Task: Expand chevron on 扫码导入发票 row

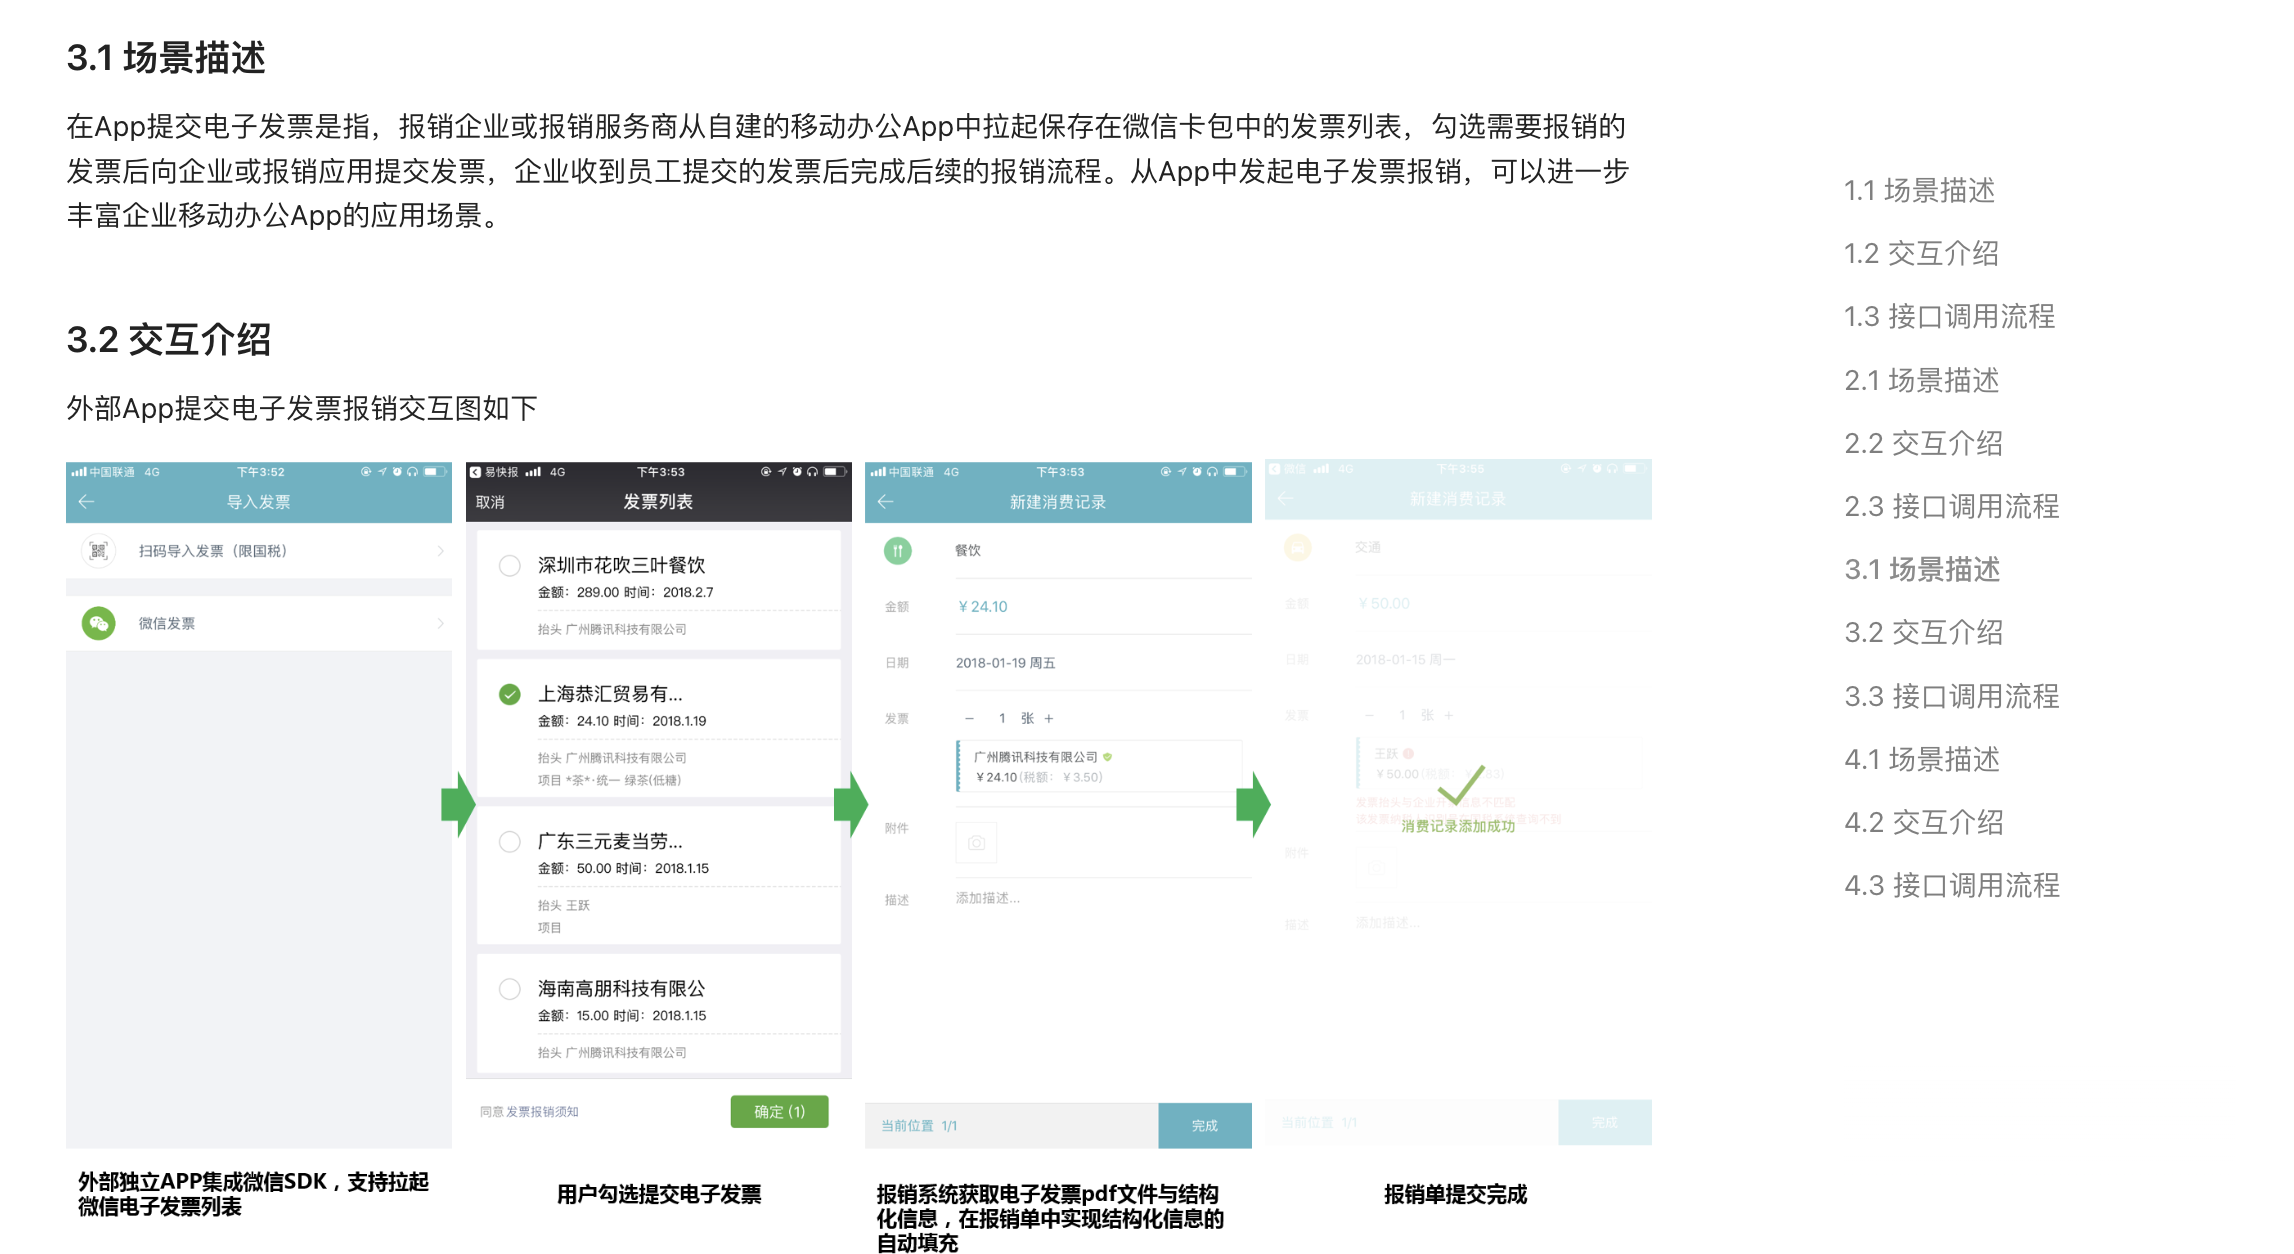Action: coord(440,551)
